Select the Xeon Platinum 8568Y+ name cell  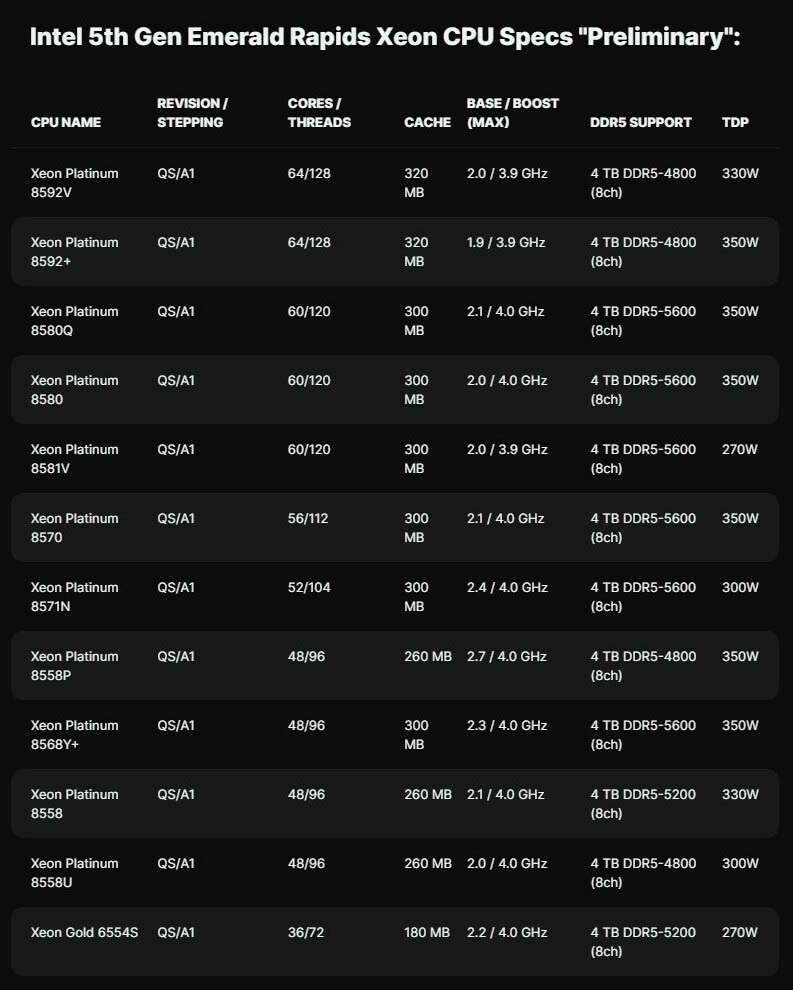click(x=75, y=734)
